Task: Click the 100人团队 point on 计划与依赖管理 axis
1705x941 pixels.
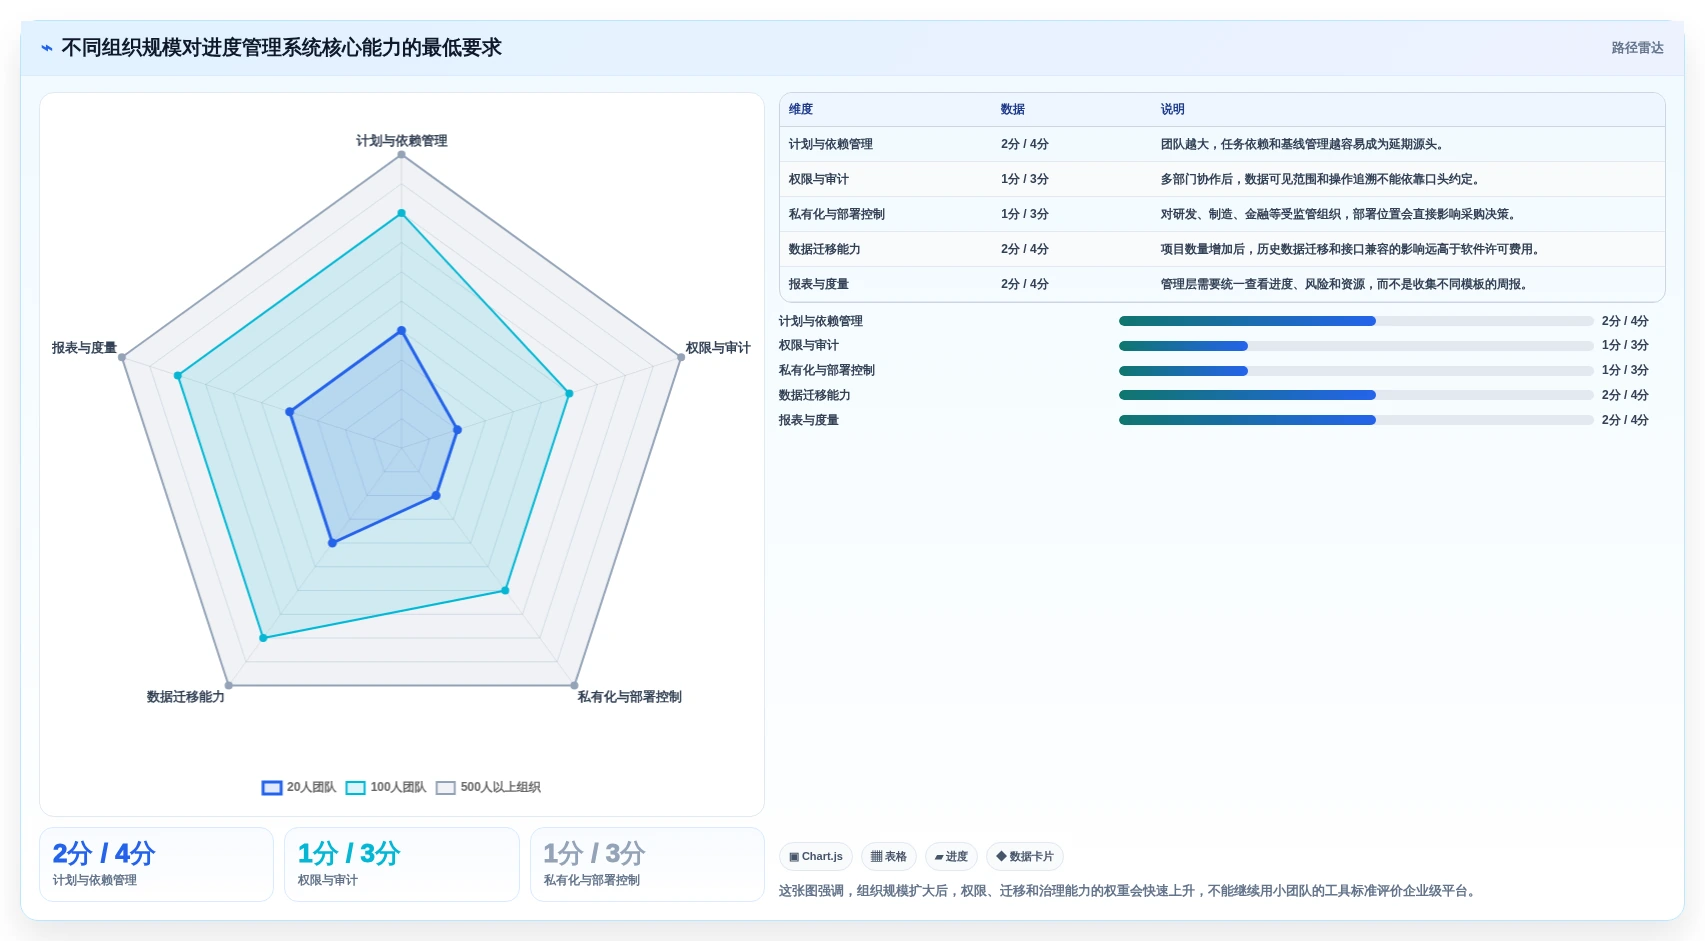Action: tap(402, 213)
